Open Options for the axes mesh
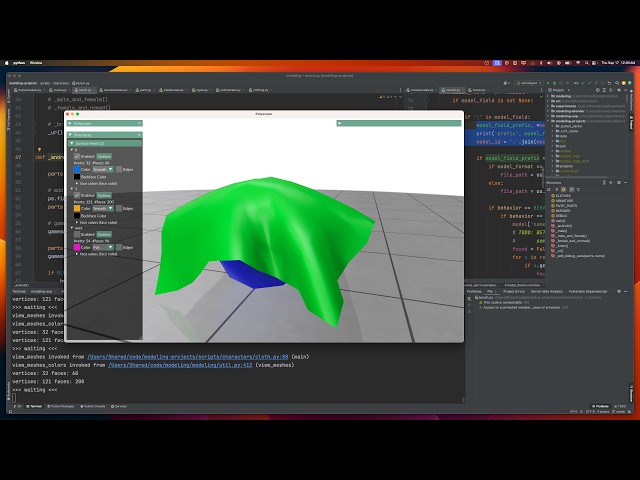The image size is (640, 480). coord(104,235)
